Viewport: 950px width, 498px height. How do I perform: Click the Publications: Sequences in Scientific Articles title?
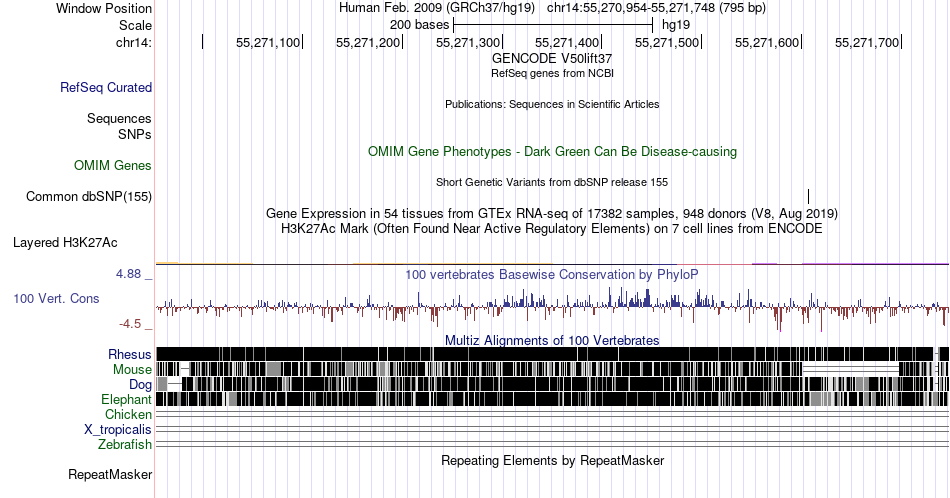coord(552,104)
